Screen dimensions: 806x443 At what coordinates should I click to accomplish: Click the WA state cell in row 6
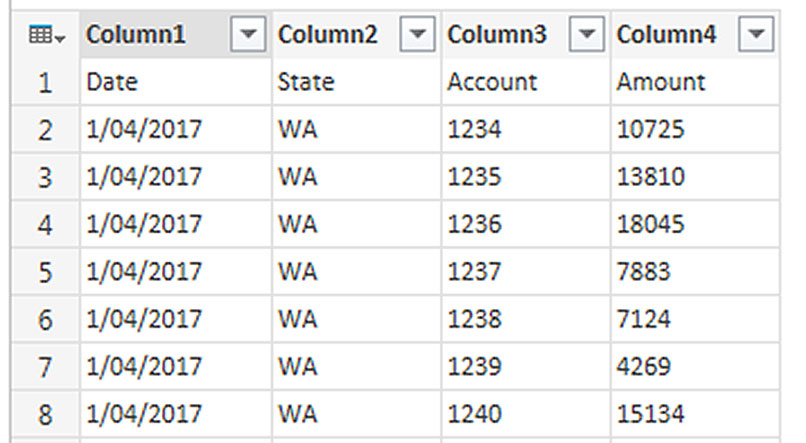click(356, 319)
